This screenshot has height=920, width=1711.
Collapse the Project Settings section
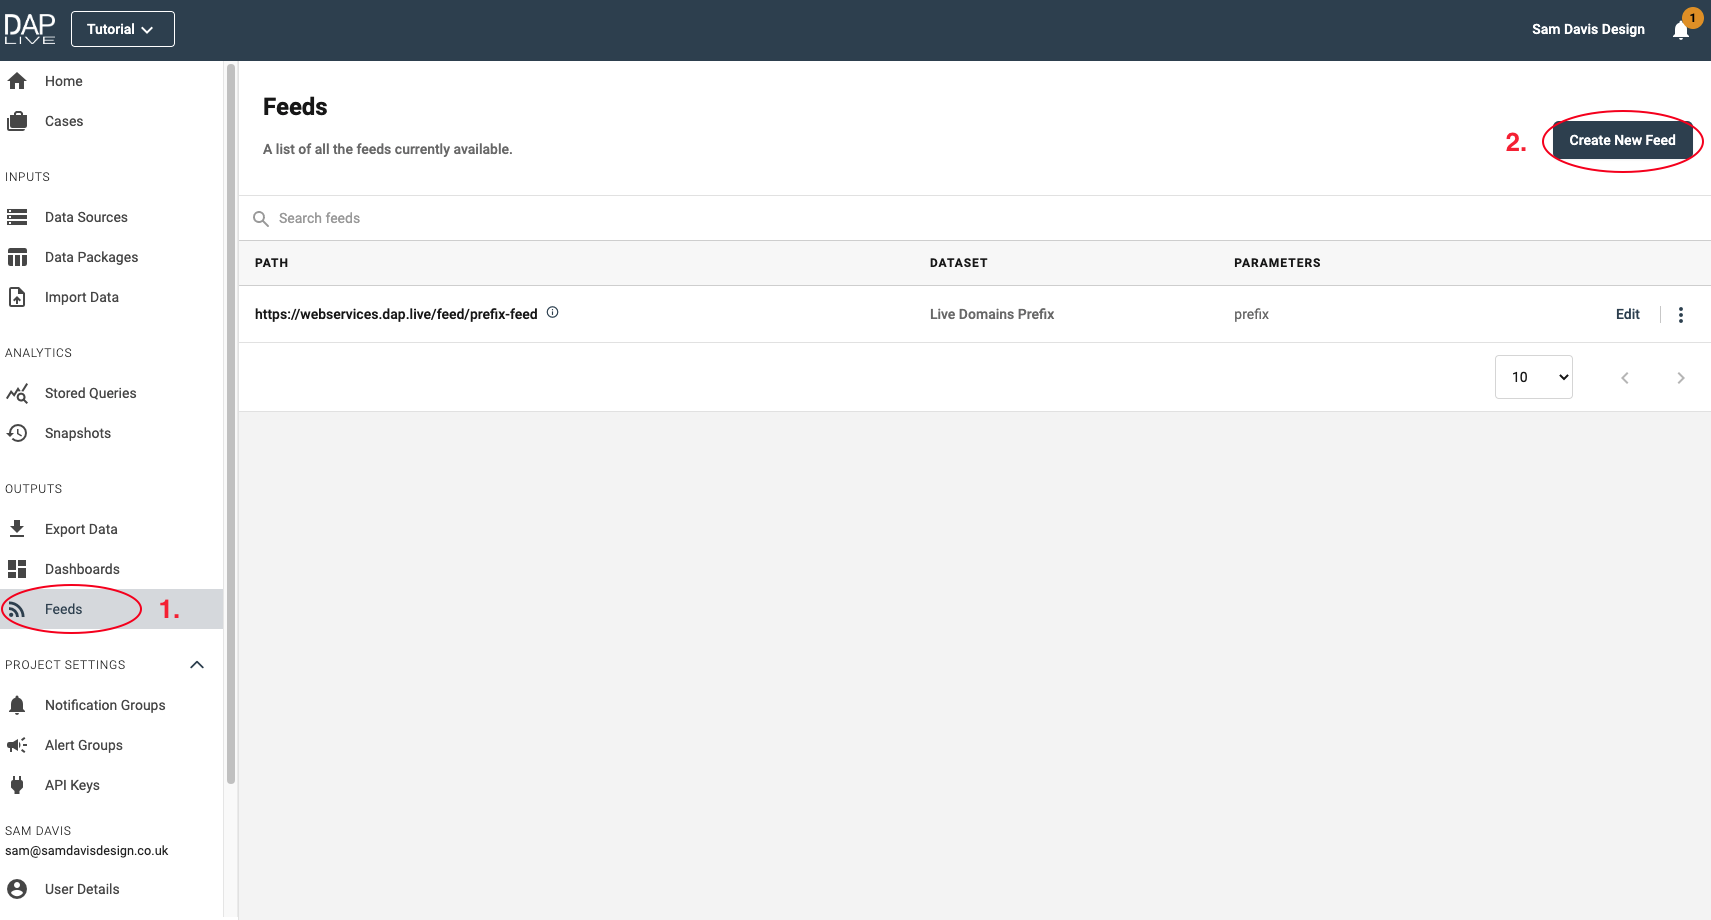point(197,665)
